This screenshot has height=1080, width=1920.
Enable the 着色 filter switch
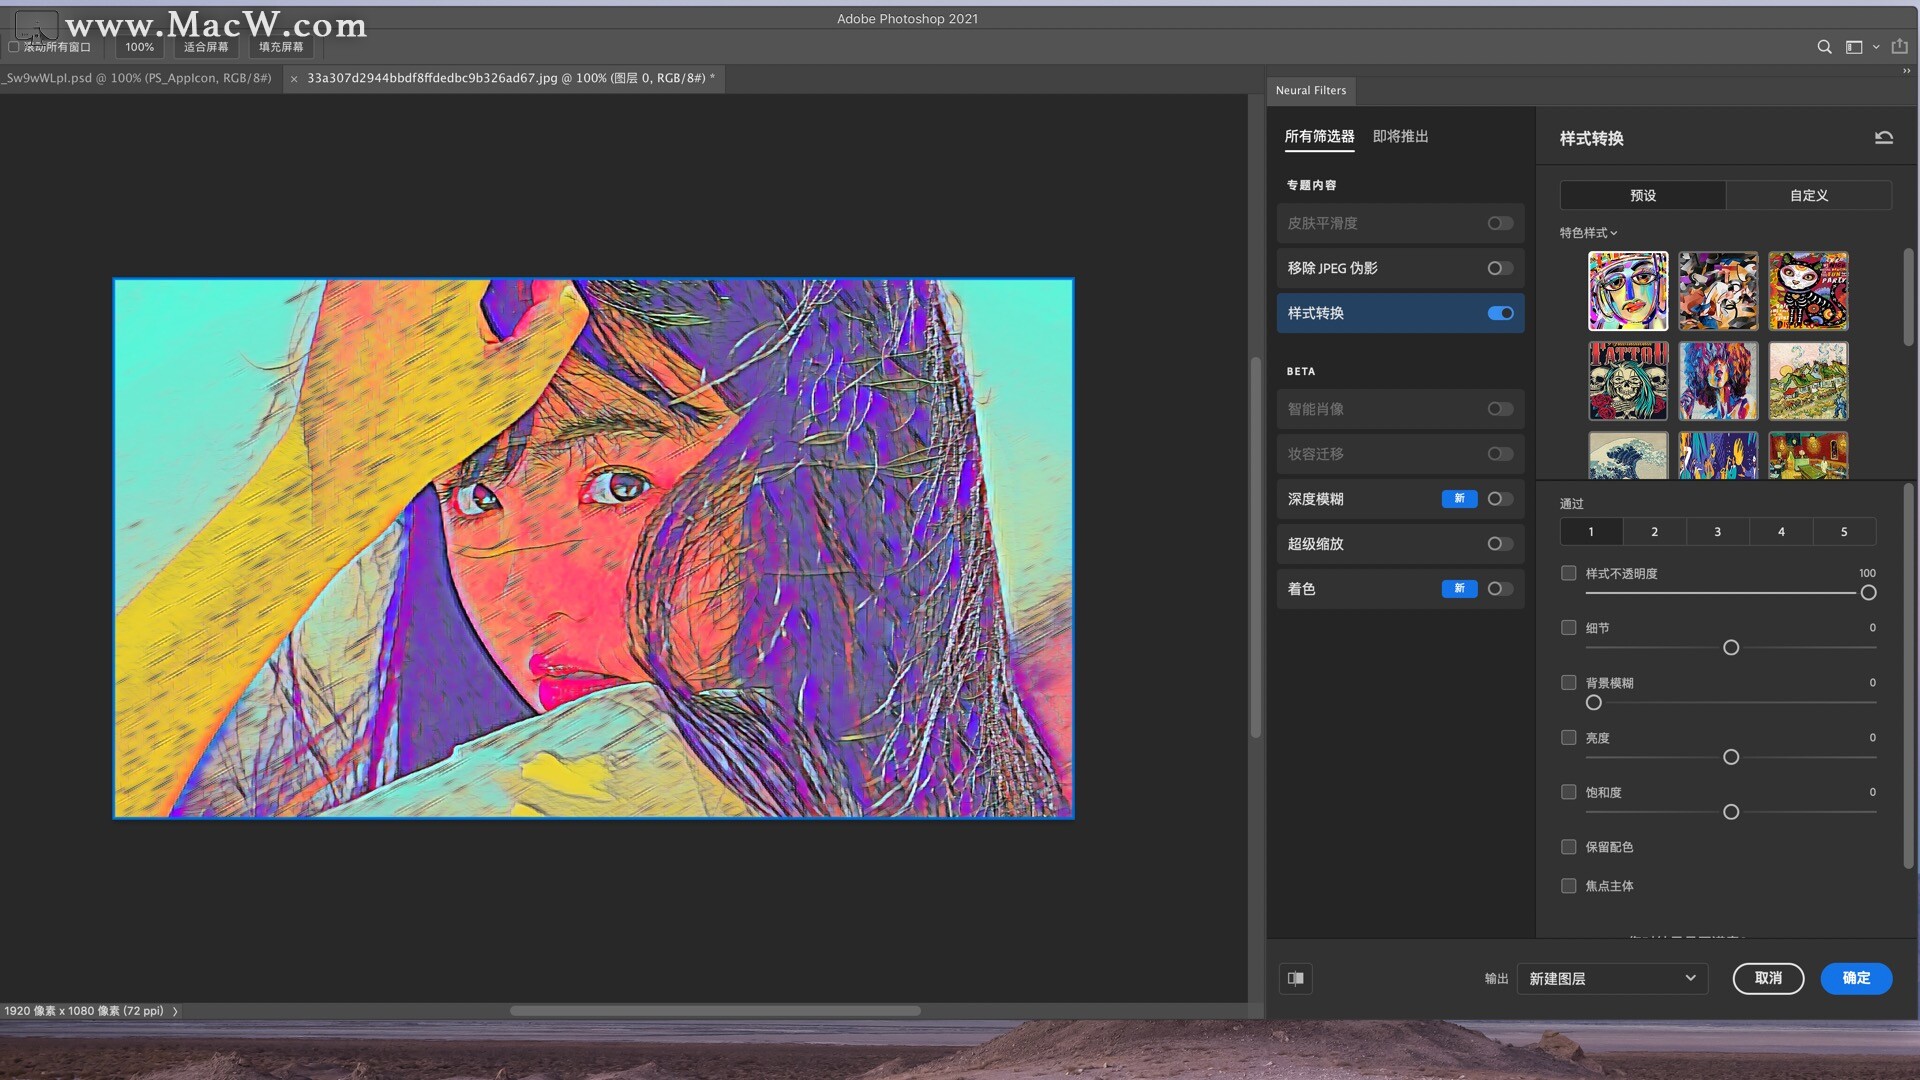click(1500, 589)
